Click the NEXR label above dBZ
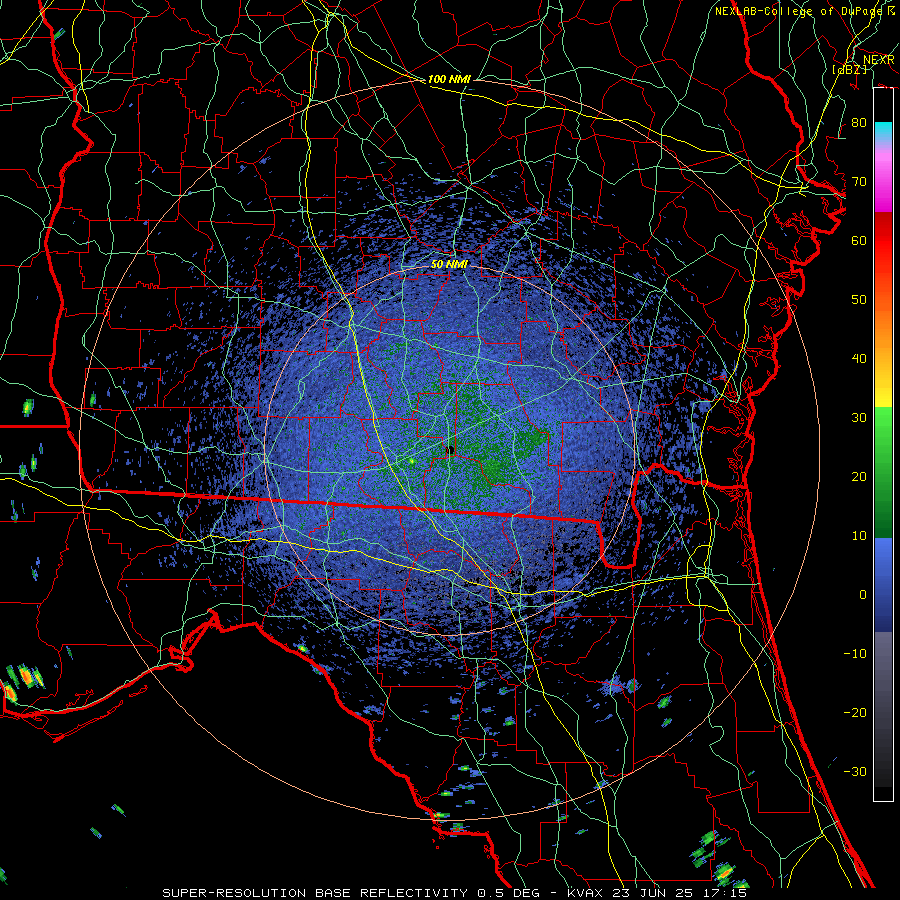This screenshot has width=900, height=900. [878, 60]
